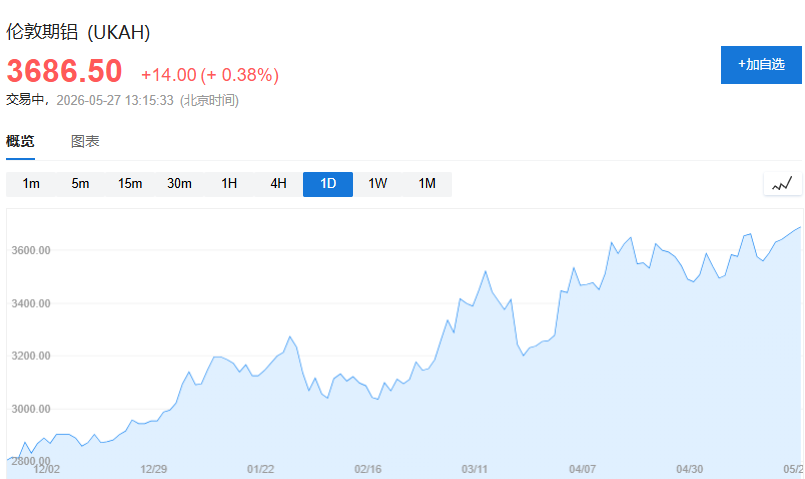Open the 概览 tab
Viewport: 805px width, 479px height.
click(20, 141)
